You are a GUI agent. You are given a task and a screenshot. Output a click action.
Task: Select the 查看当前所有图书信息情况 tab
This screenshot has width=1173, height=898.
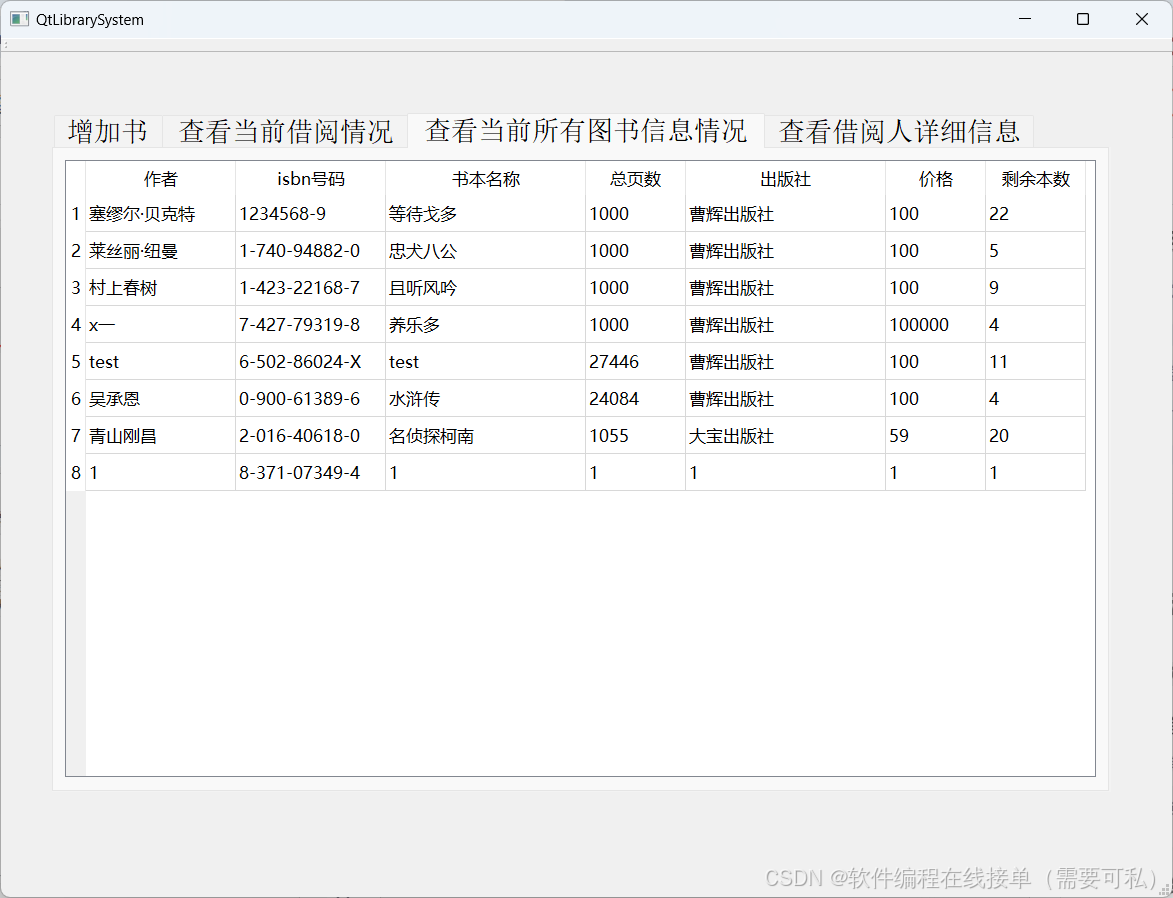tap(586, 130)
